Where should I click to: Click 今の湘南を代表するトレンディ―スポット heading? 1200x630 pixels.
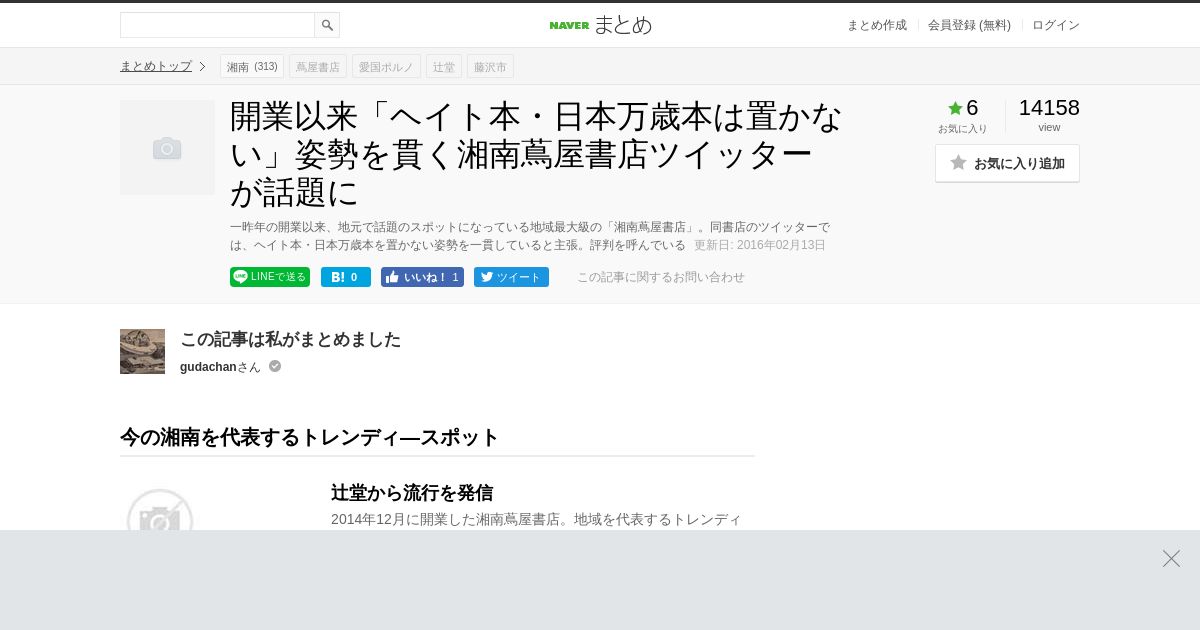pos(310,437)
